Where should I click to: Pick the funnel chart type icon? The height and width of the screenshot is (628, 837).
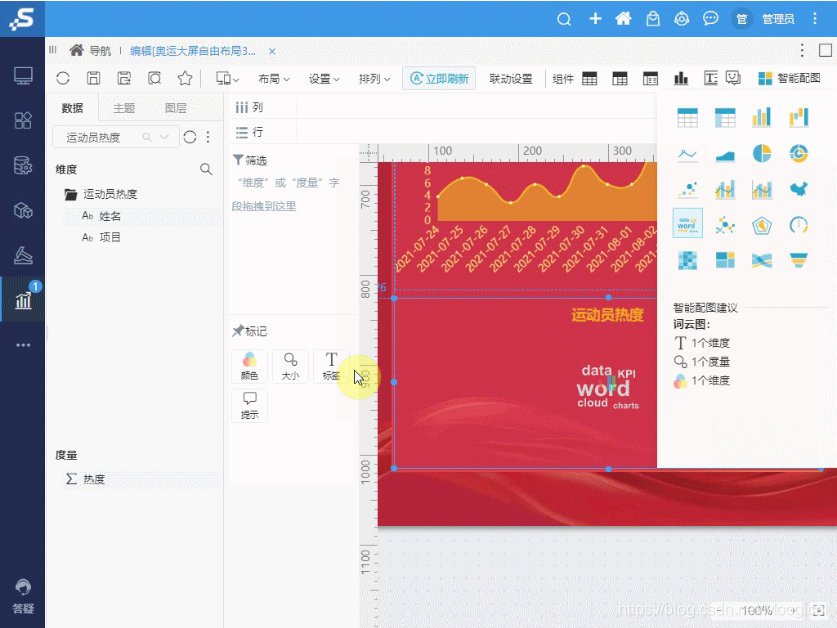[x=799, y=259]
